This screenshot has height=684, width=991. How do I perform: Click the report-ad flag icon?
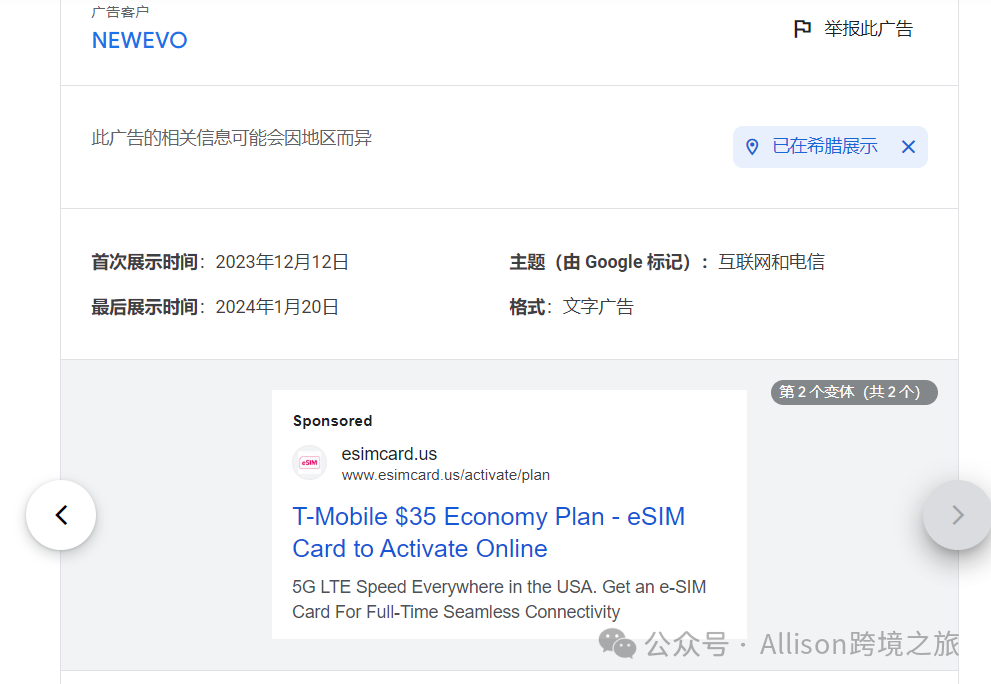click(x=802, y=29)
